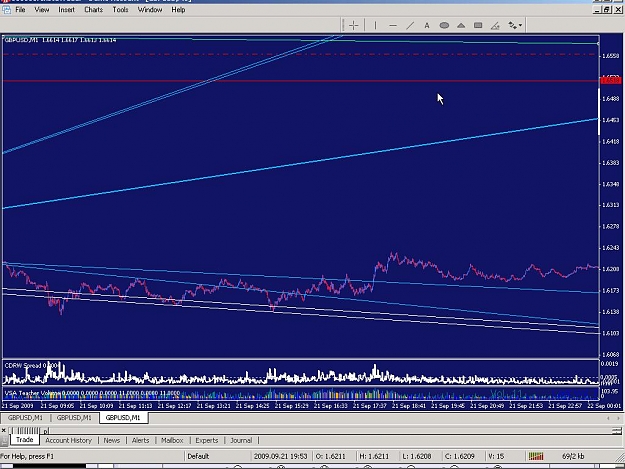Switch to the Trade terminal tab
Screen dimensions: 625x469
point(24,440)
